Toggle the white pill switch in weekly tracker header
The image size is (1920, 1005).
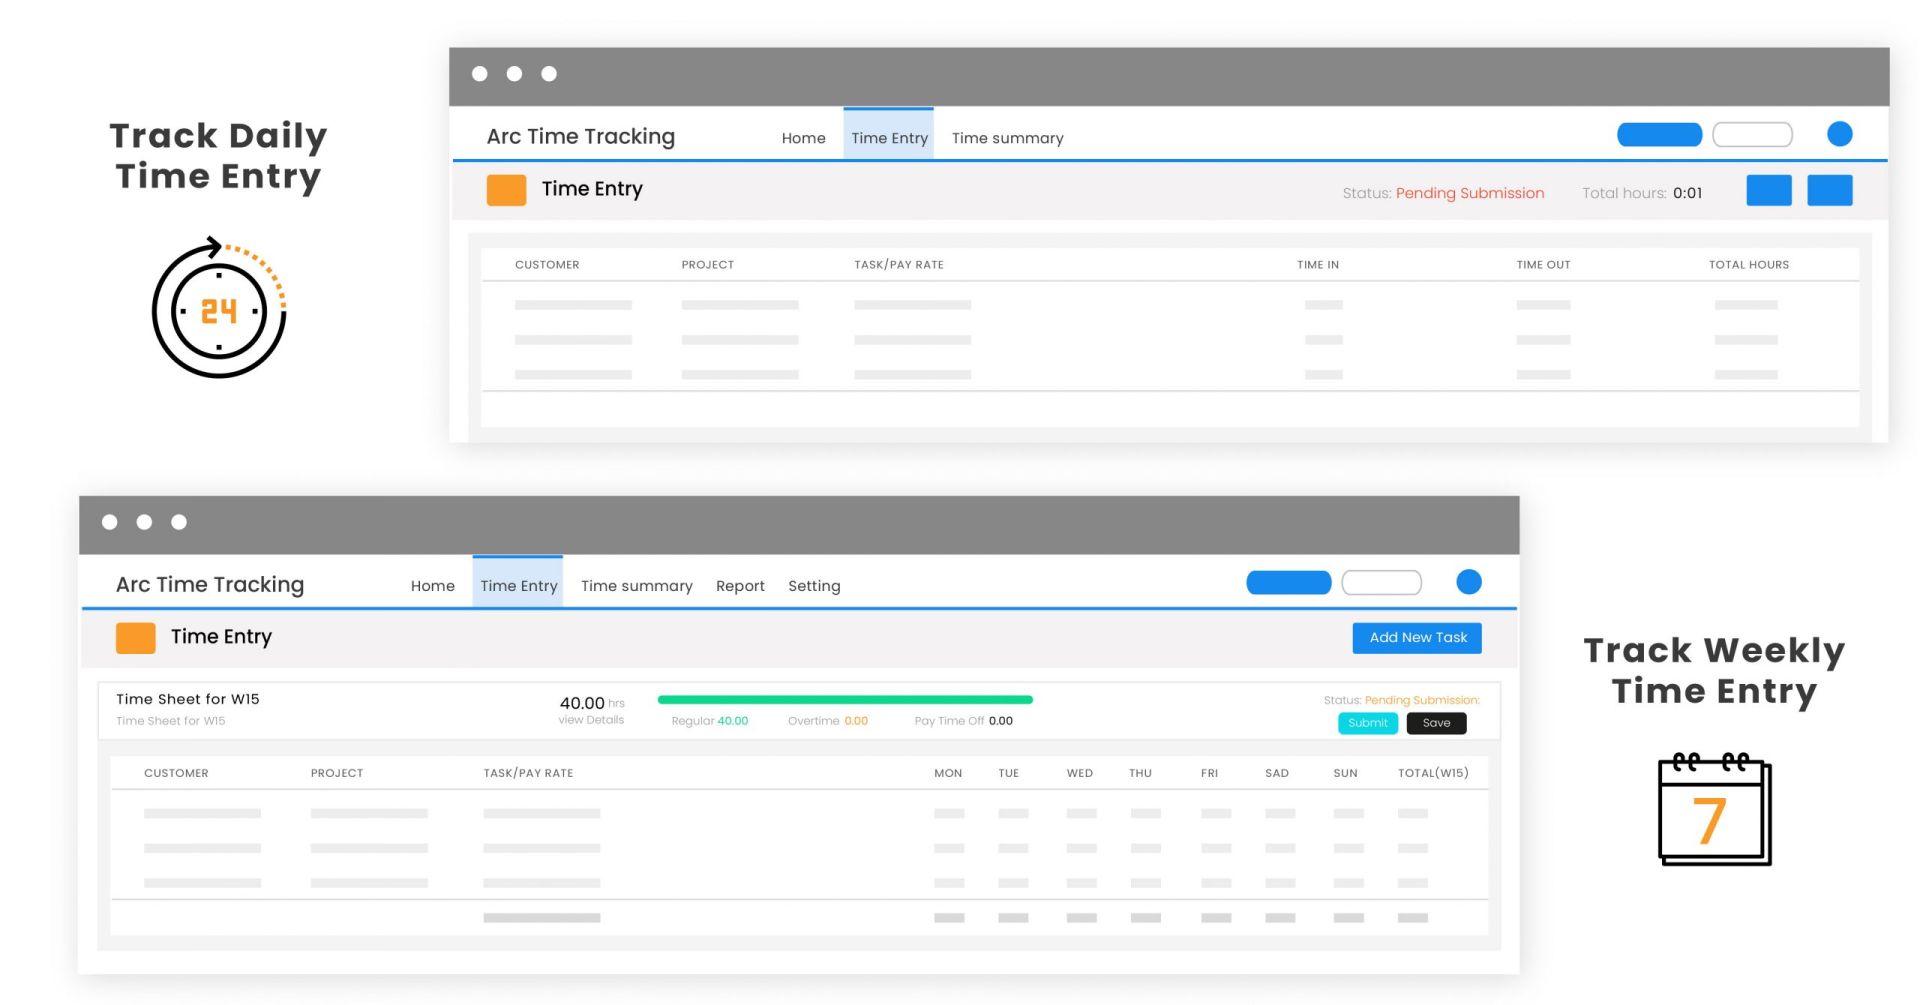pyautogui.click(x=1382, y=582)
